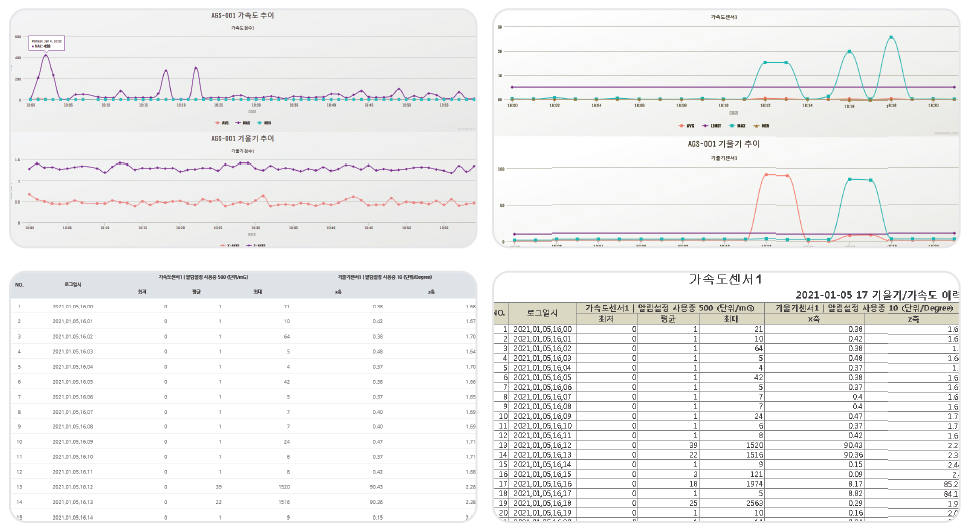
Task: Click the 'AGS-001 가속도 추이' chart title
Action: [x=243, y=17]
